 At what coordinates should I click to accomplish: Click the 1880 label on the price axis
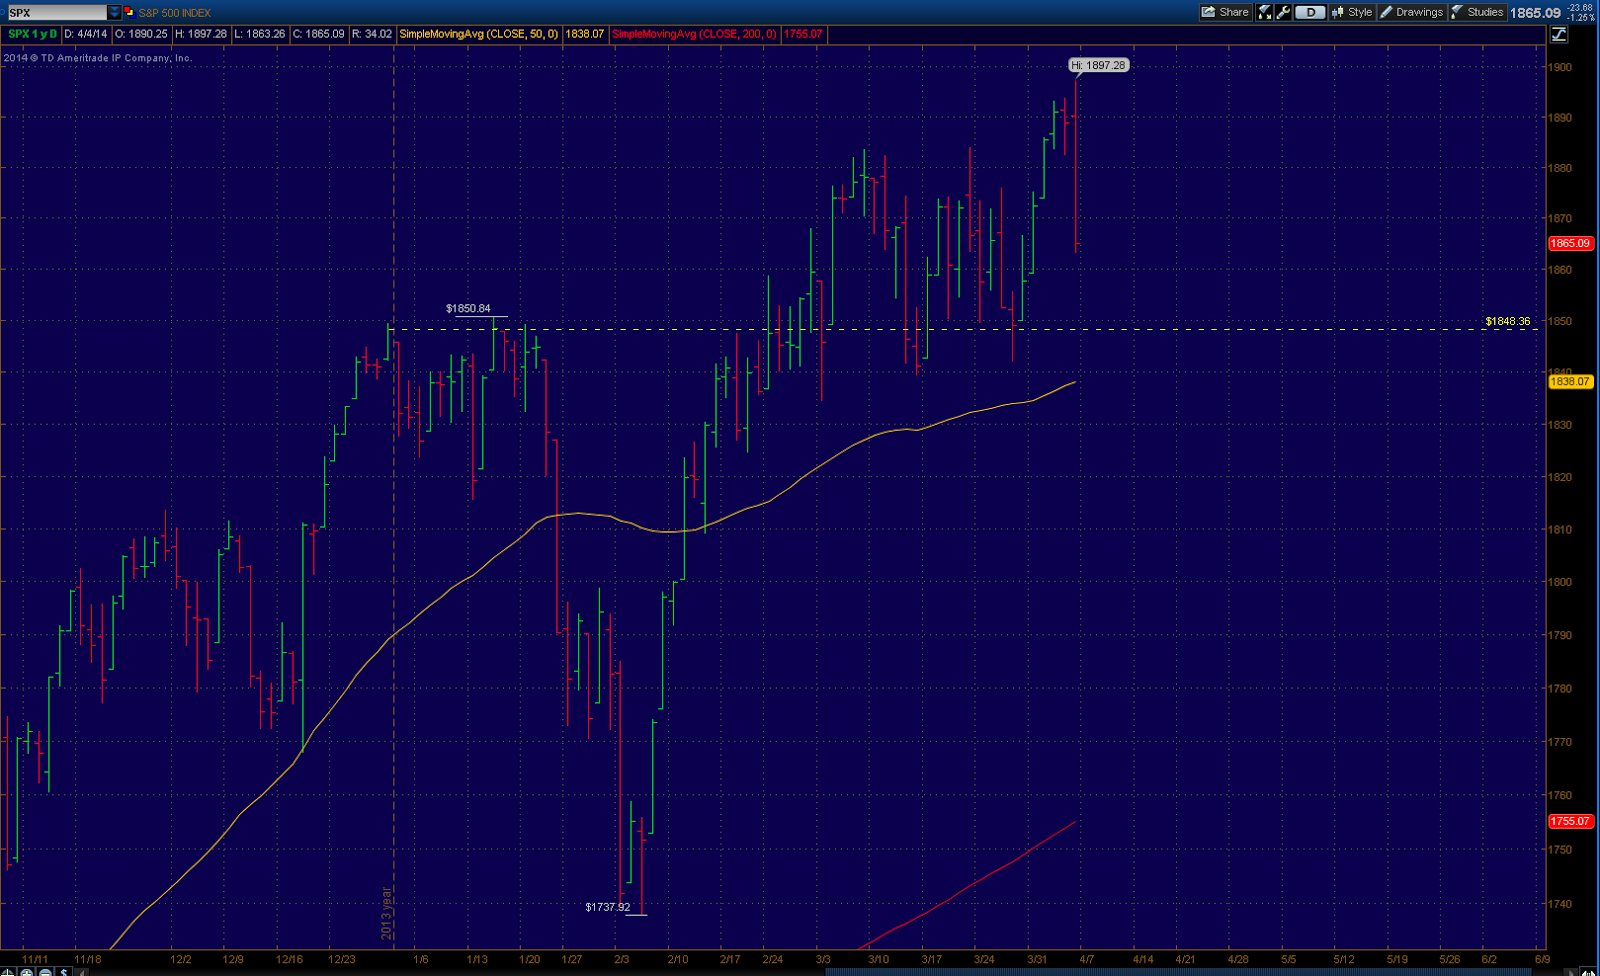pos(1560,168)
